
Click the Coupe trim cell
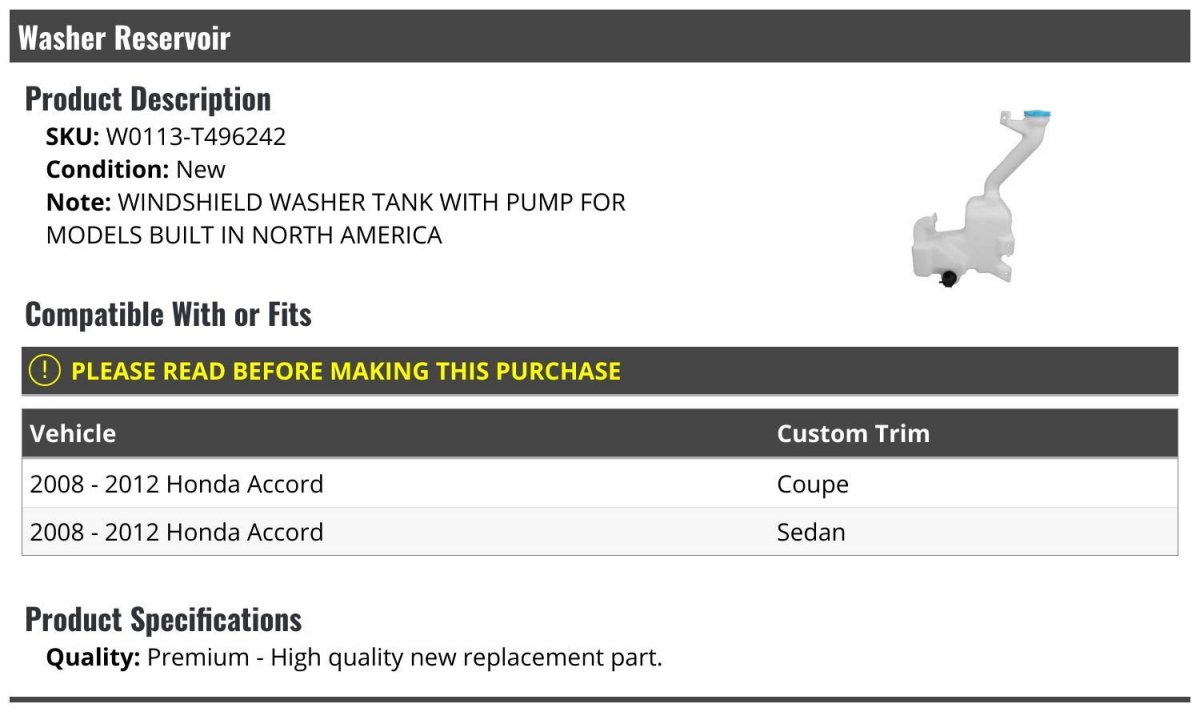tap(812, 484)
